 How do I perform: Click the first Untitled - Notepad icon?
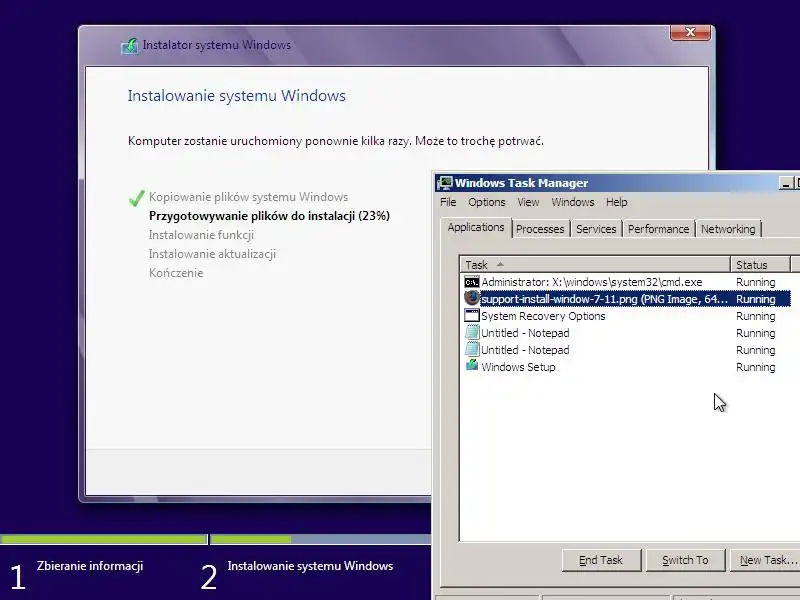click(x=472, y=333)
